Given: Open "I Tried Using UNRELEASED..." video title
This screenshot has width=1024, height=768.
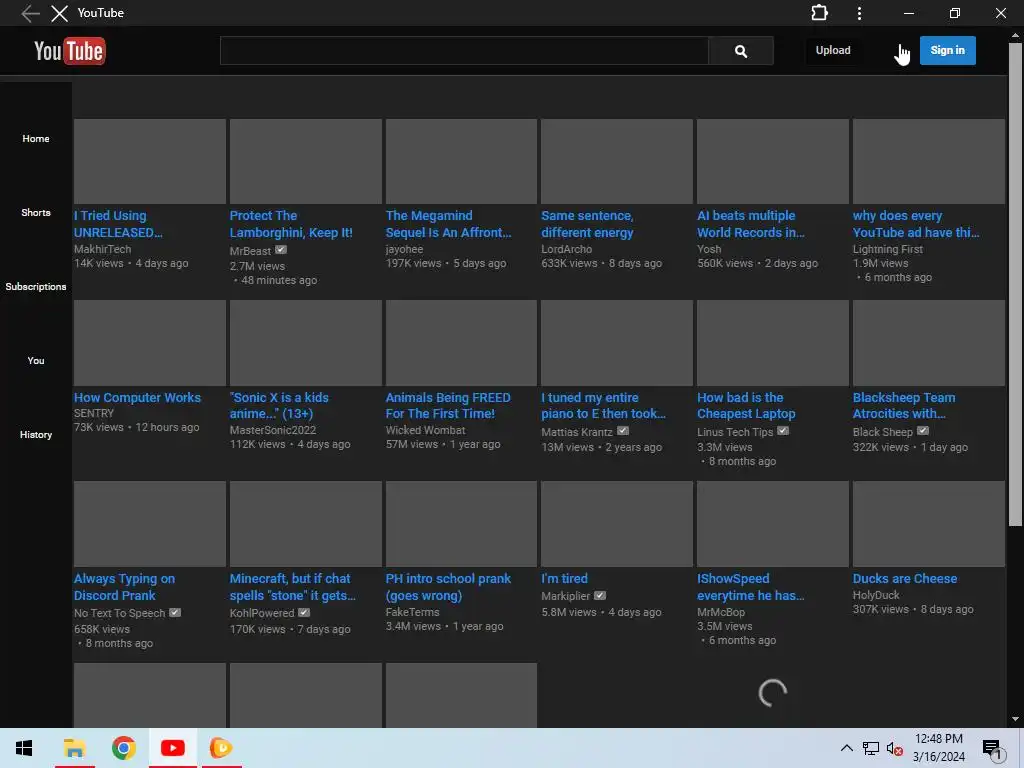Looking at the screenshot, I should (118, 224).
